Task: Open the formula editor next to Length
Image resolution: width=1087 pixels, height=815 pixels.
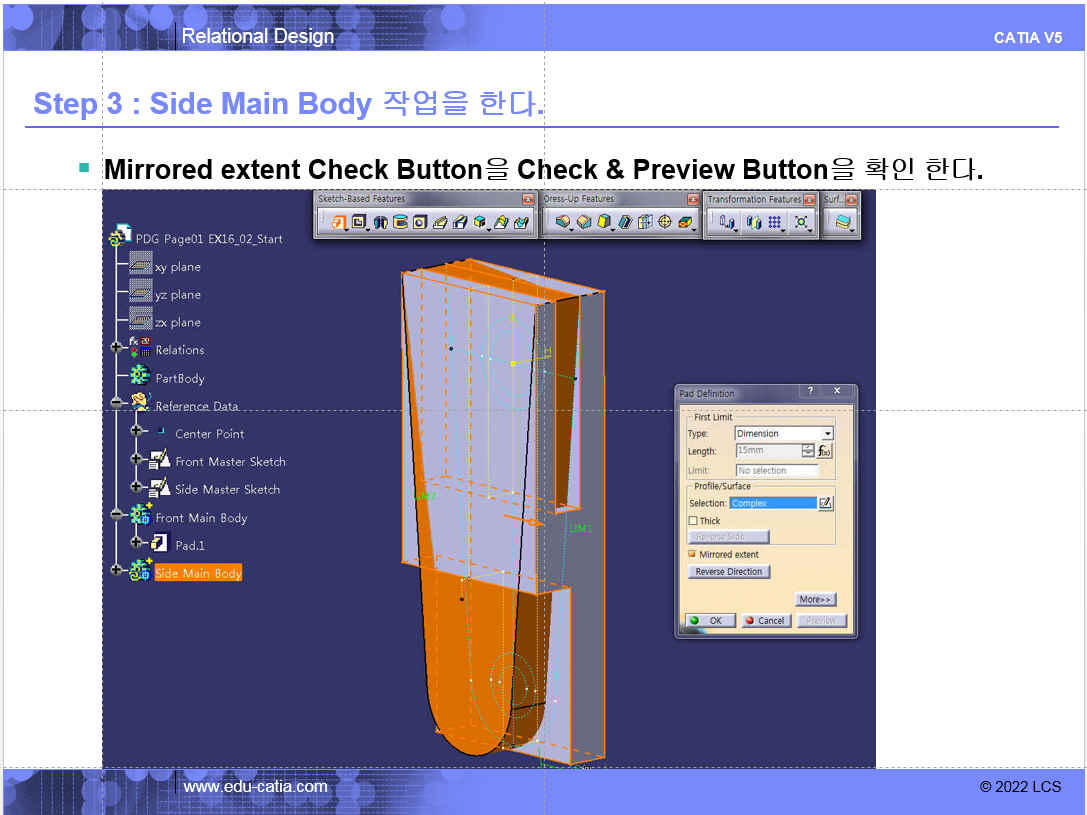Action: (825, 451)
